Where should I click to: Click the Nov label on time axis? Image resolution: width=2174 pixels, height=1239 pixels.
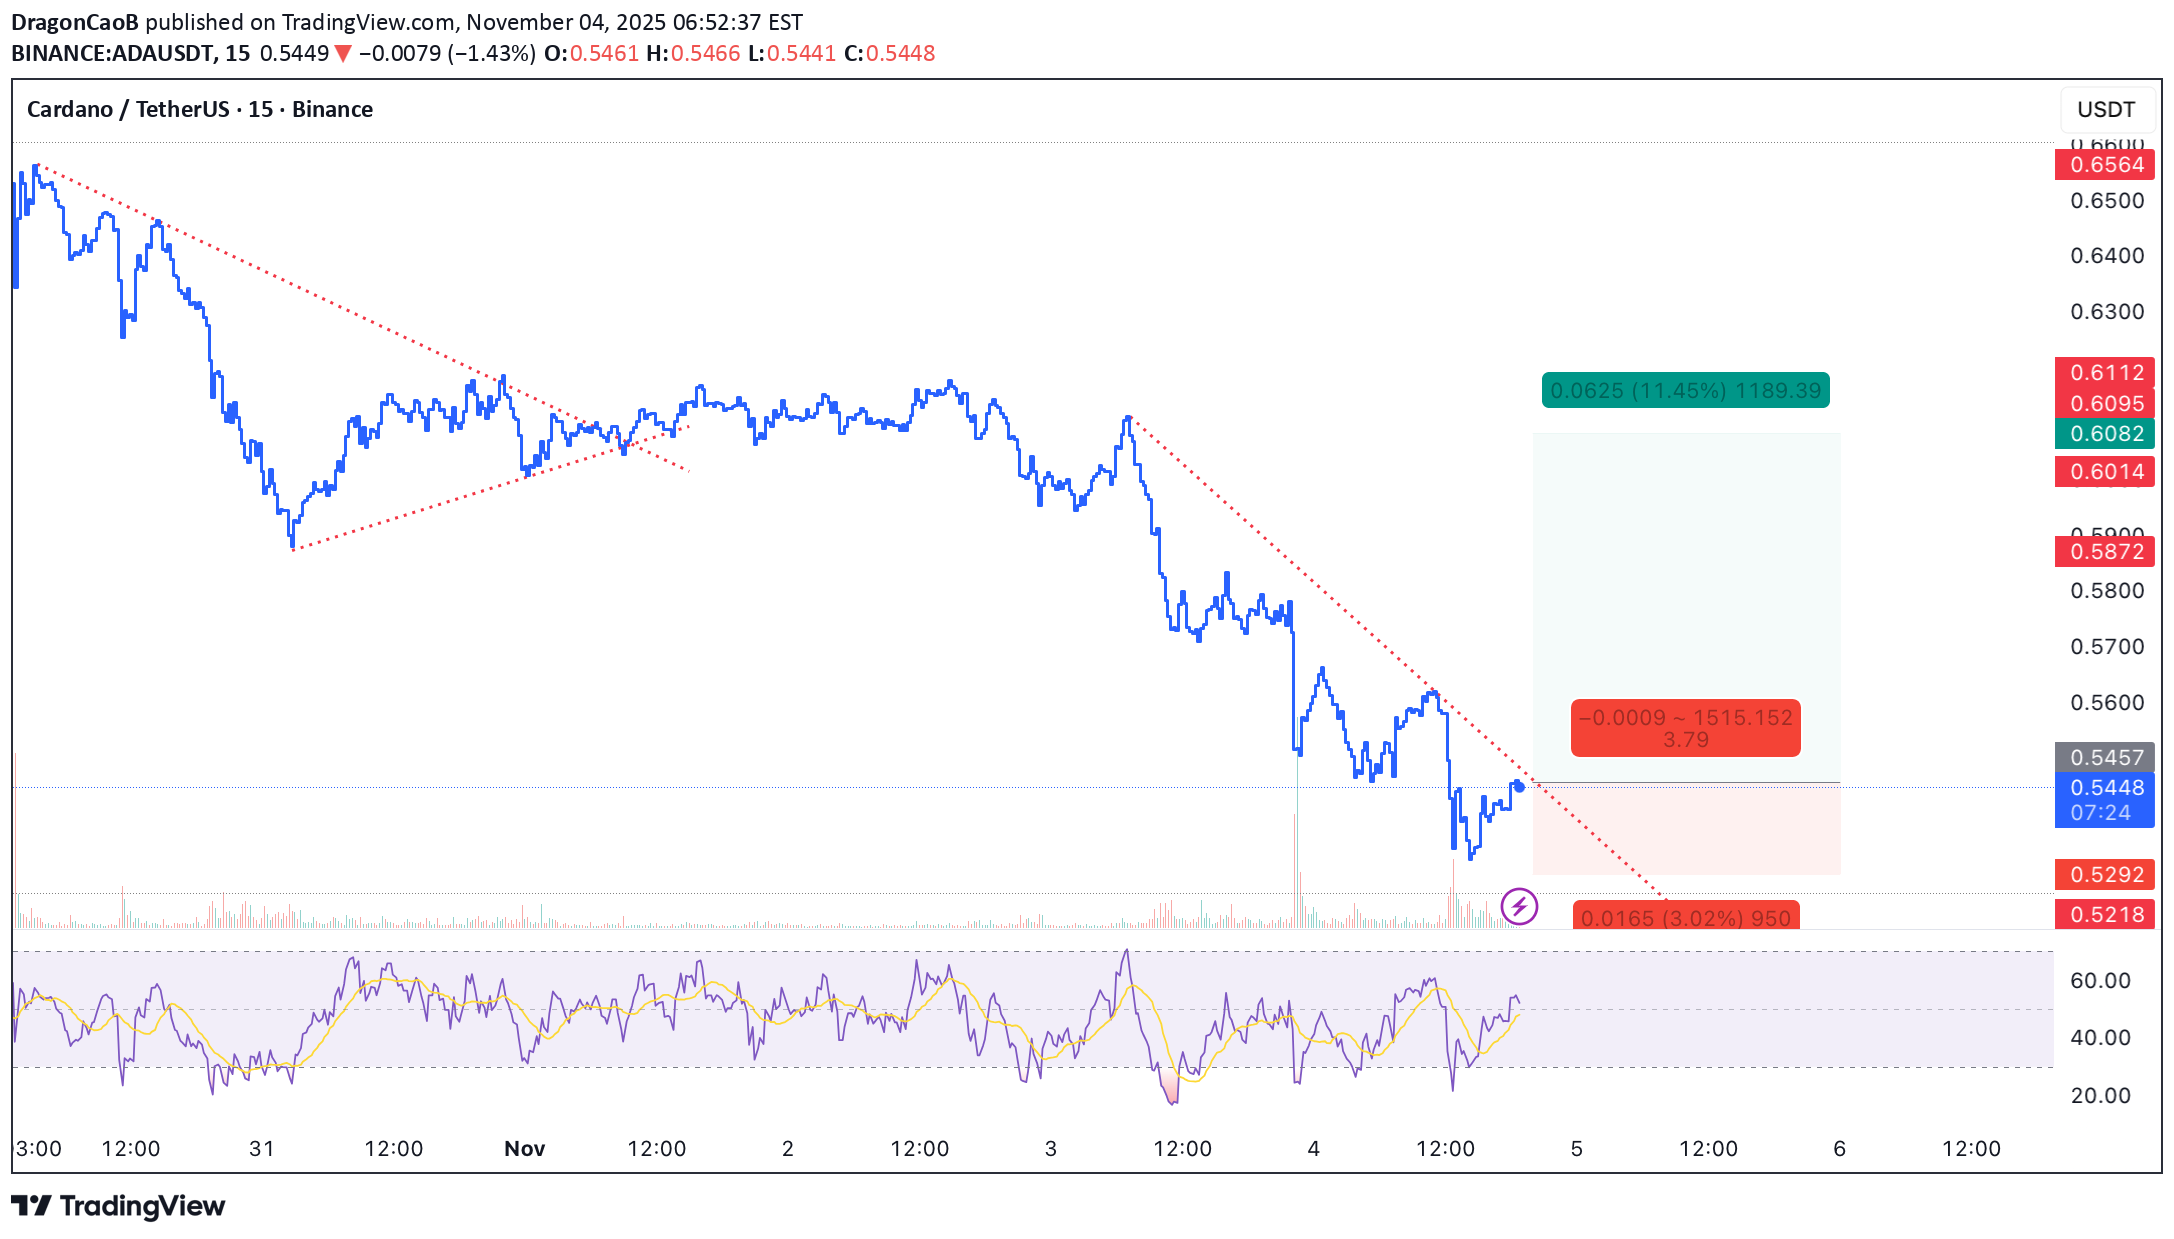click(524, 1149)
